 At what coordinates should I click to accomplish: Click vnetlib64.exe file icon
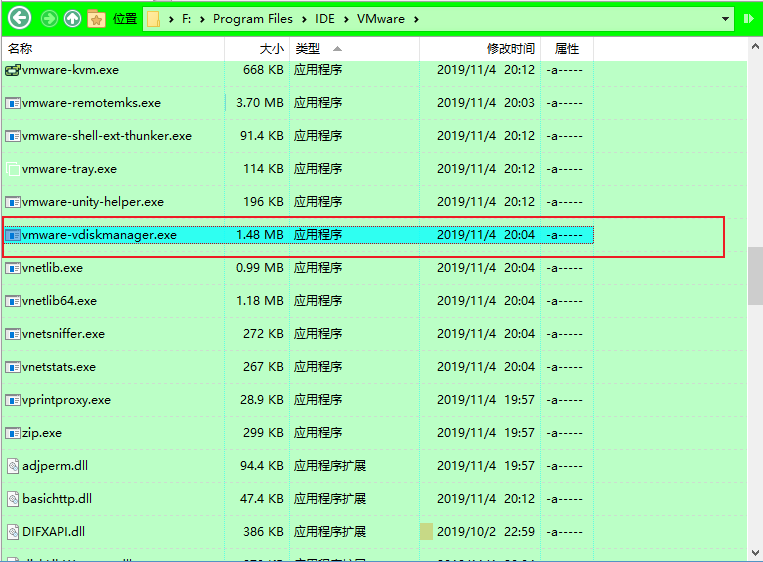point(13,301)
